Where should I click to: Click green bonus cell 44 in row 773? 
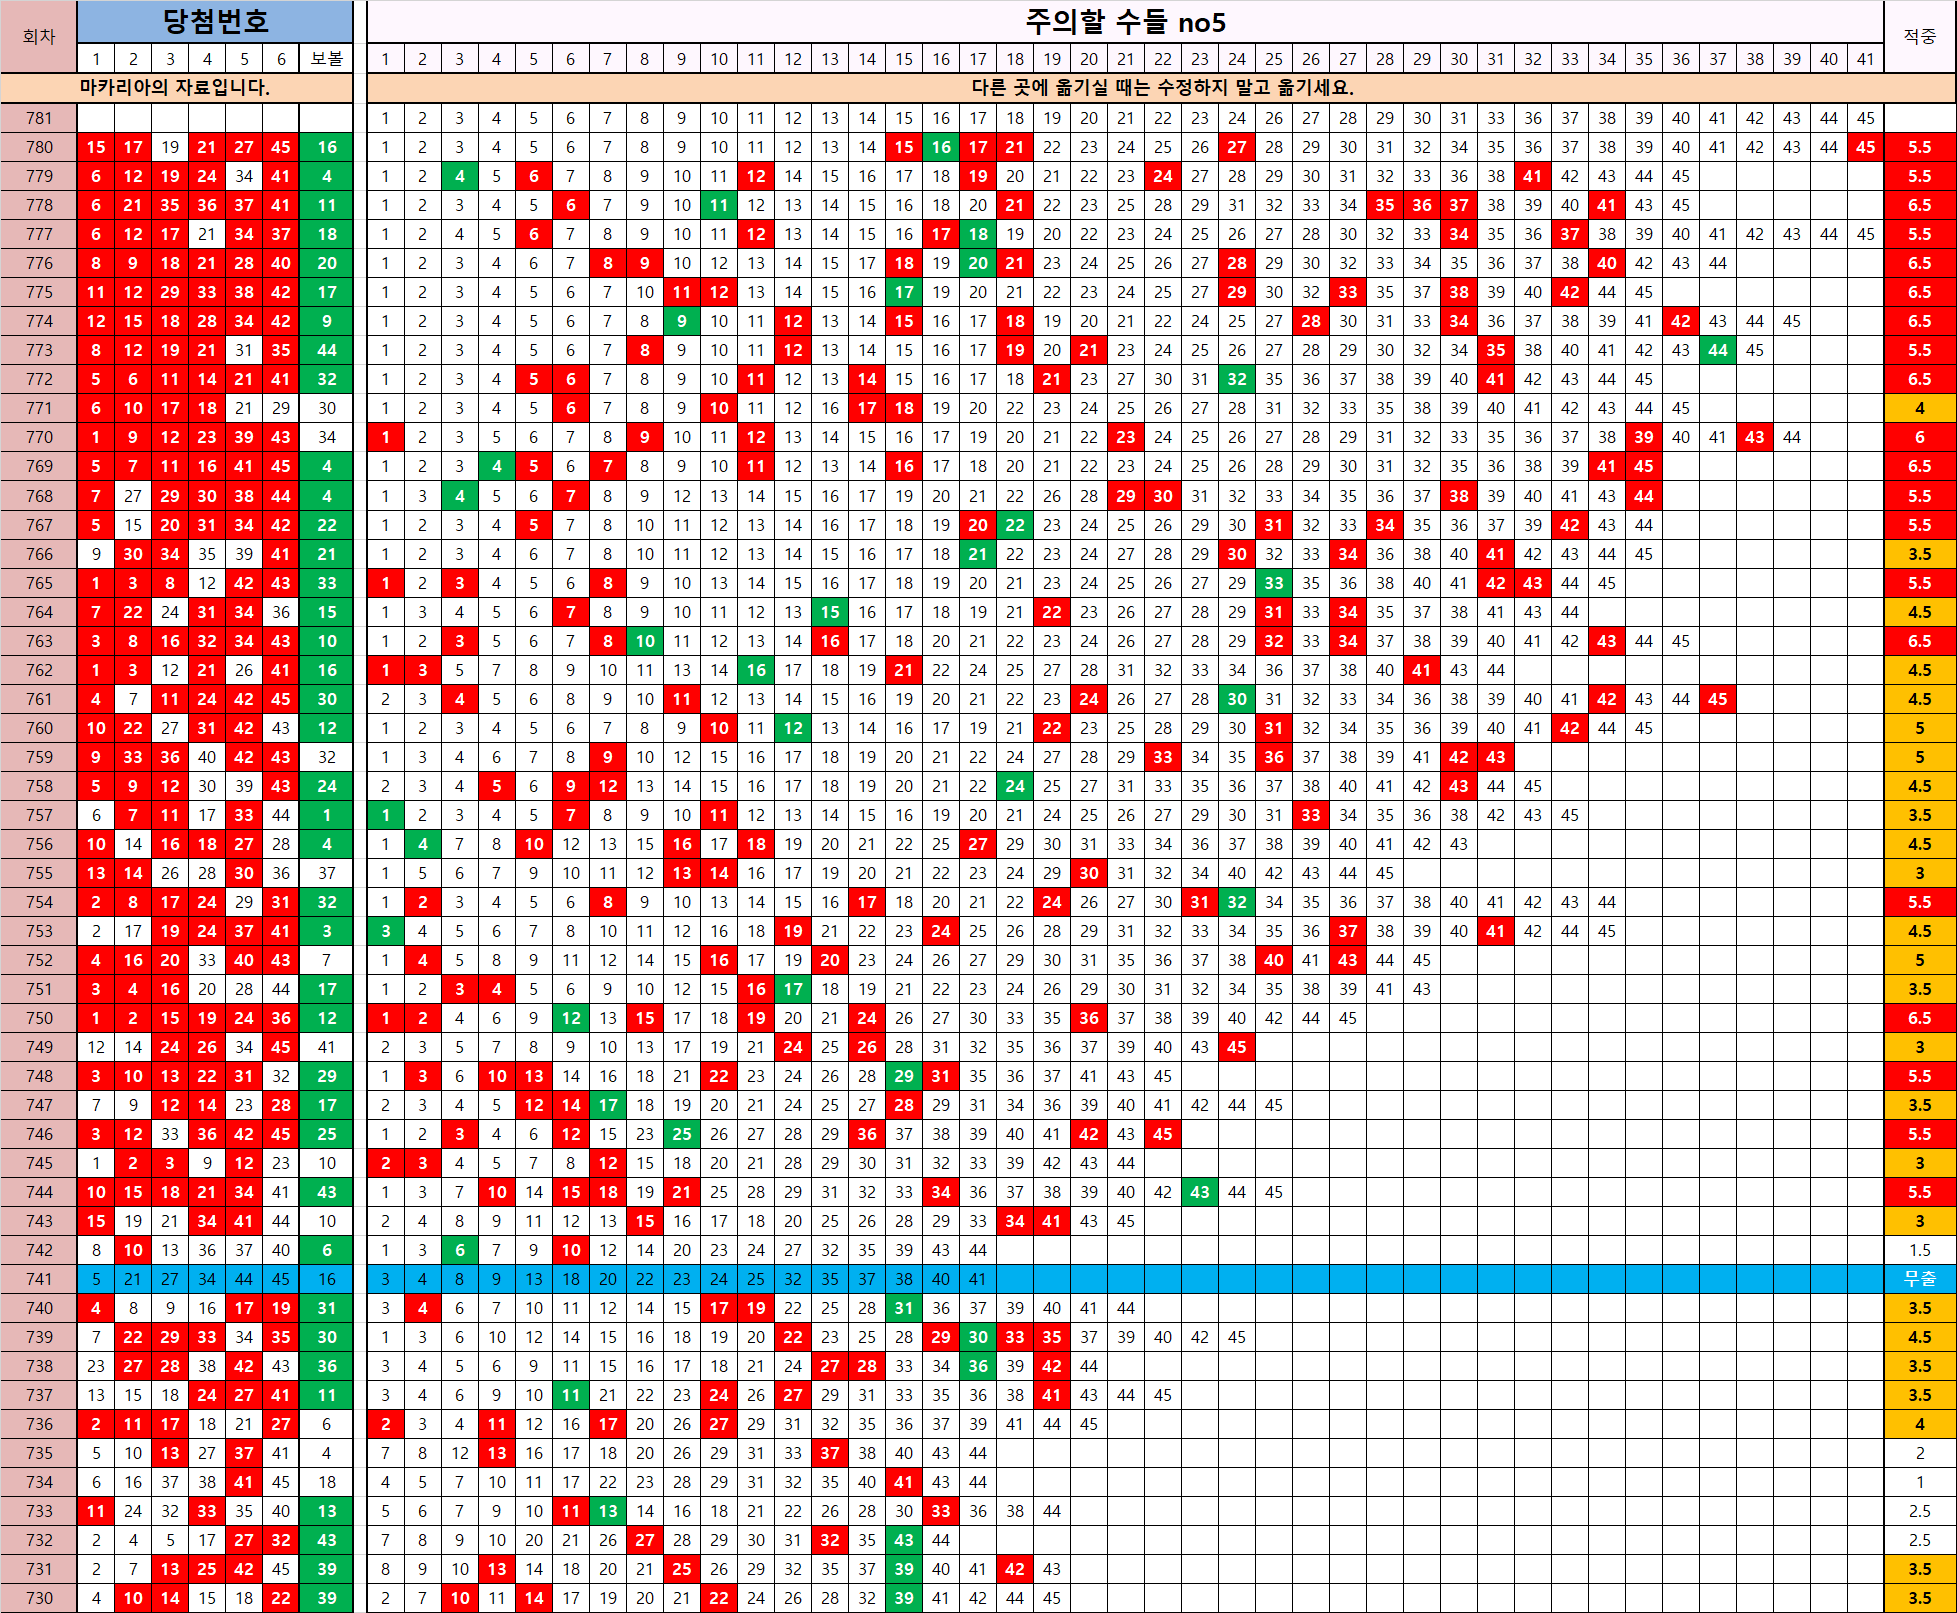[326, 350]
